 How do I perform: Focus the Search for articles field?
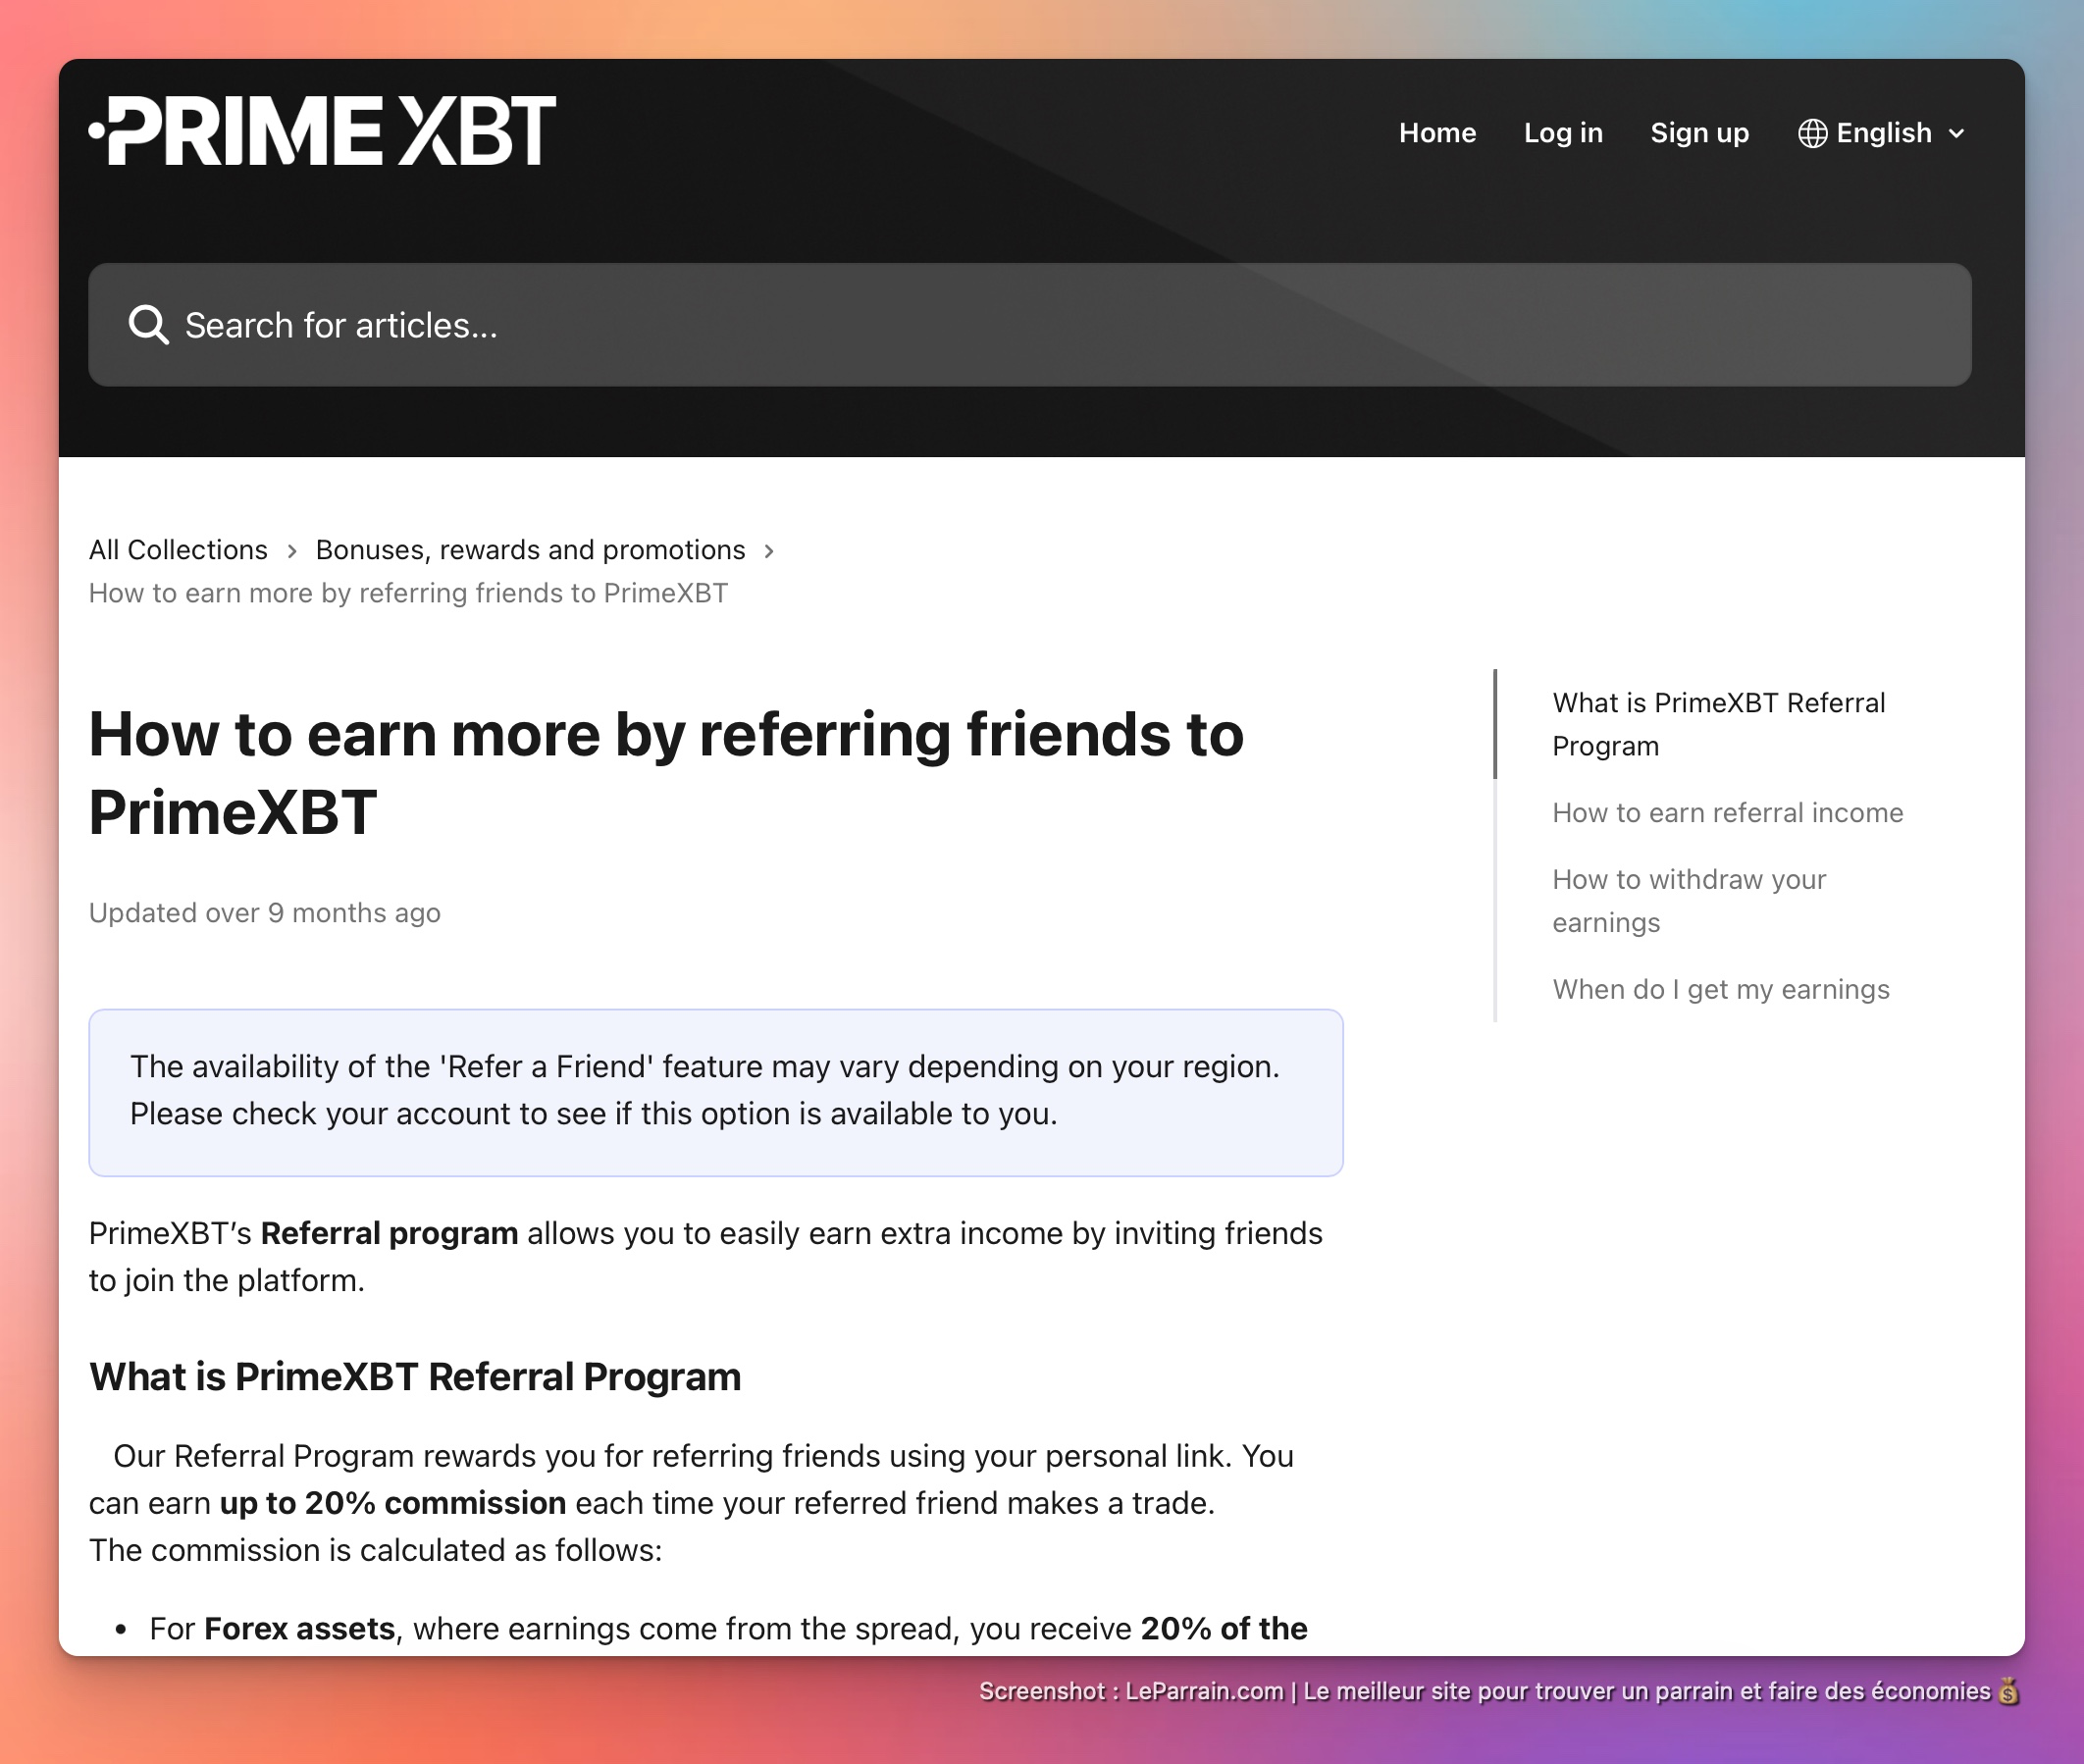tap(1029, 325)
